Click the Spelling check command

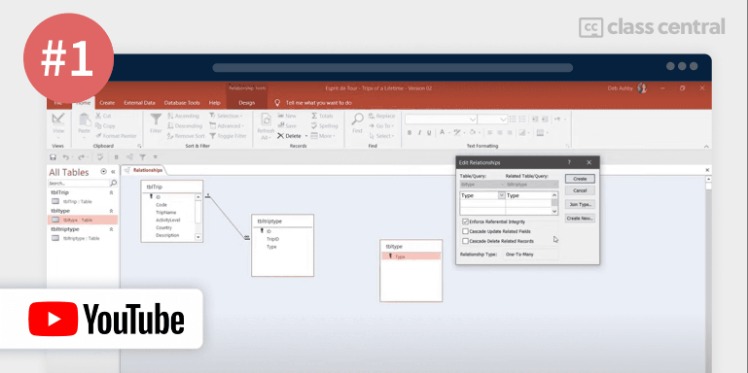tap(324, 126)
